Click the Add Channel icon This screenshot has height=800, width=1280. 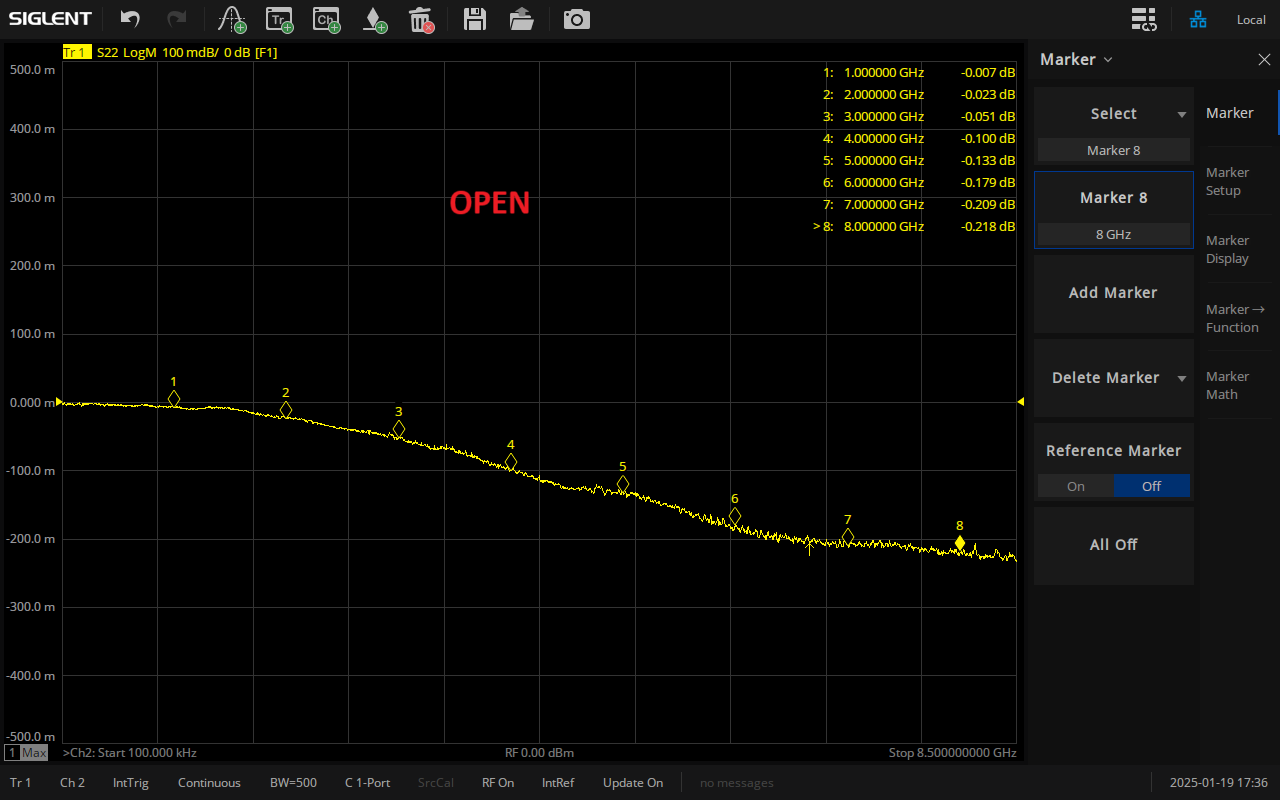click(325, 19)
